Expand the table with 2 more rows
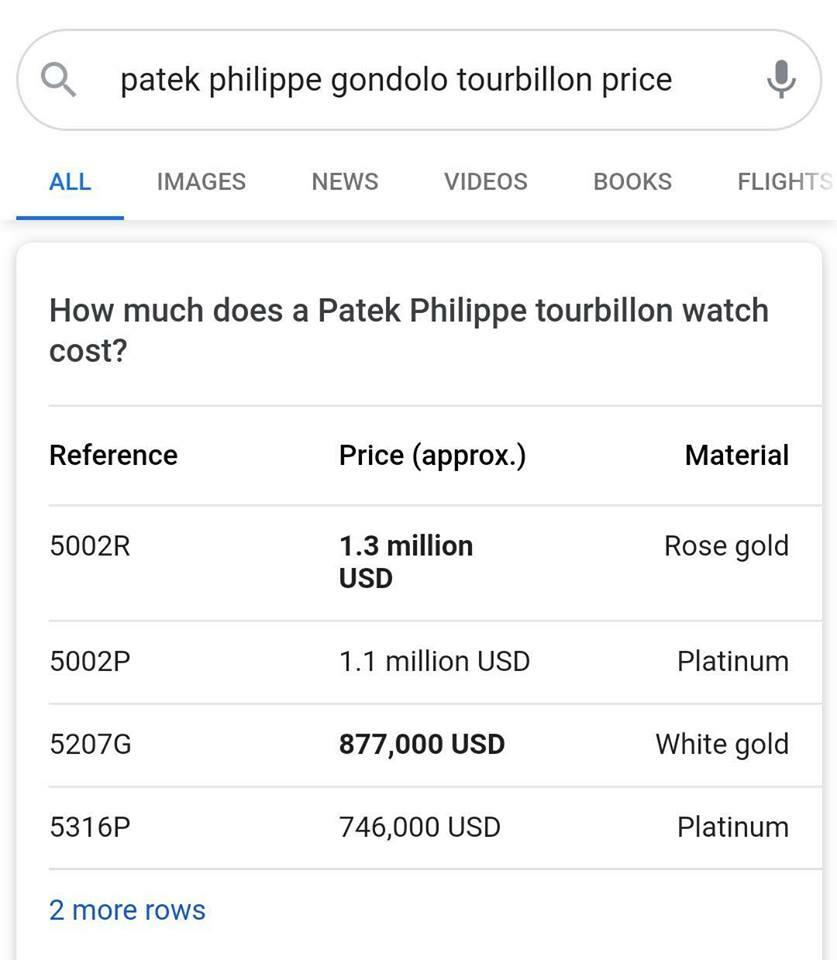Screen dimensions: 837x960 point(127,910)
